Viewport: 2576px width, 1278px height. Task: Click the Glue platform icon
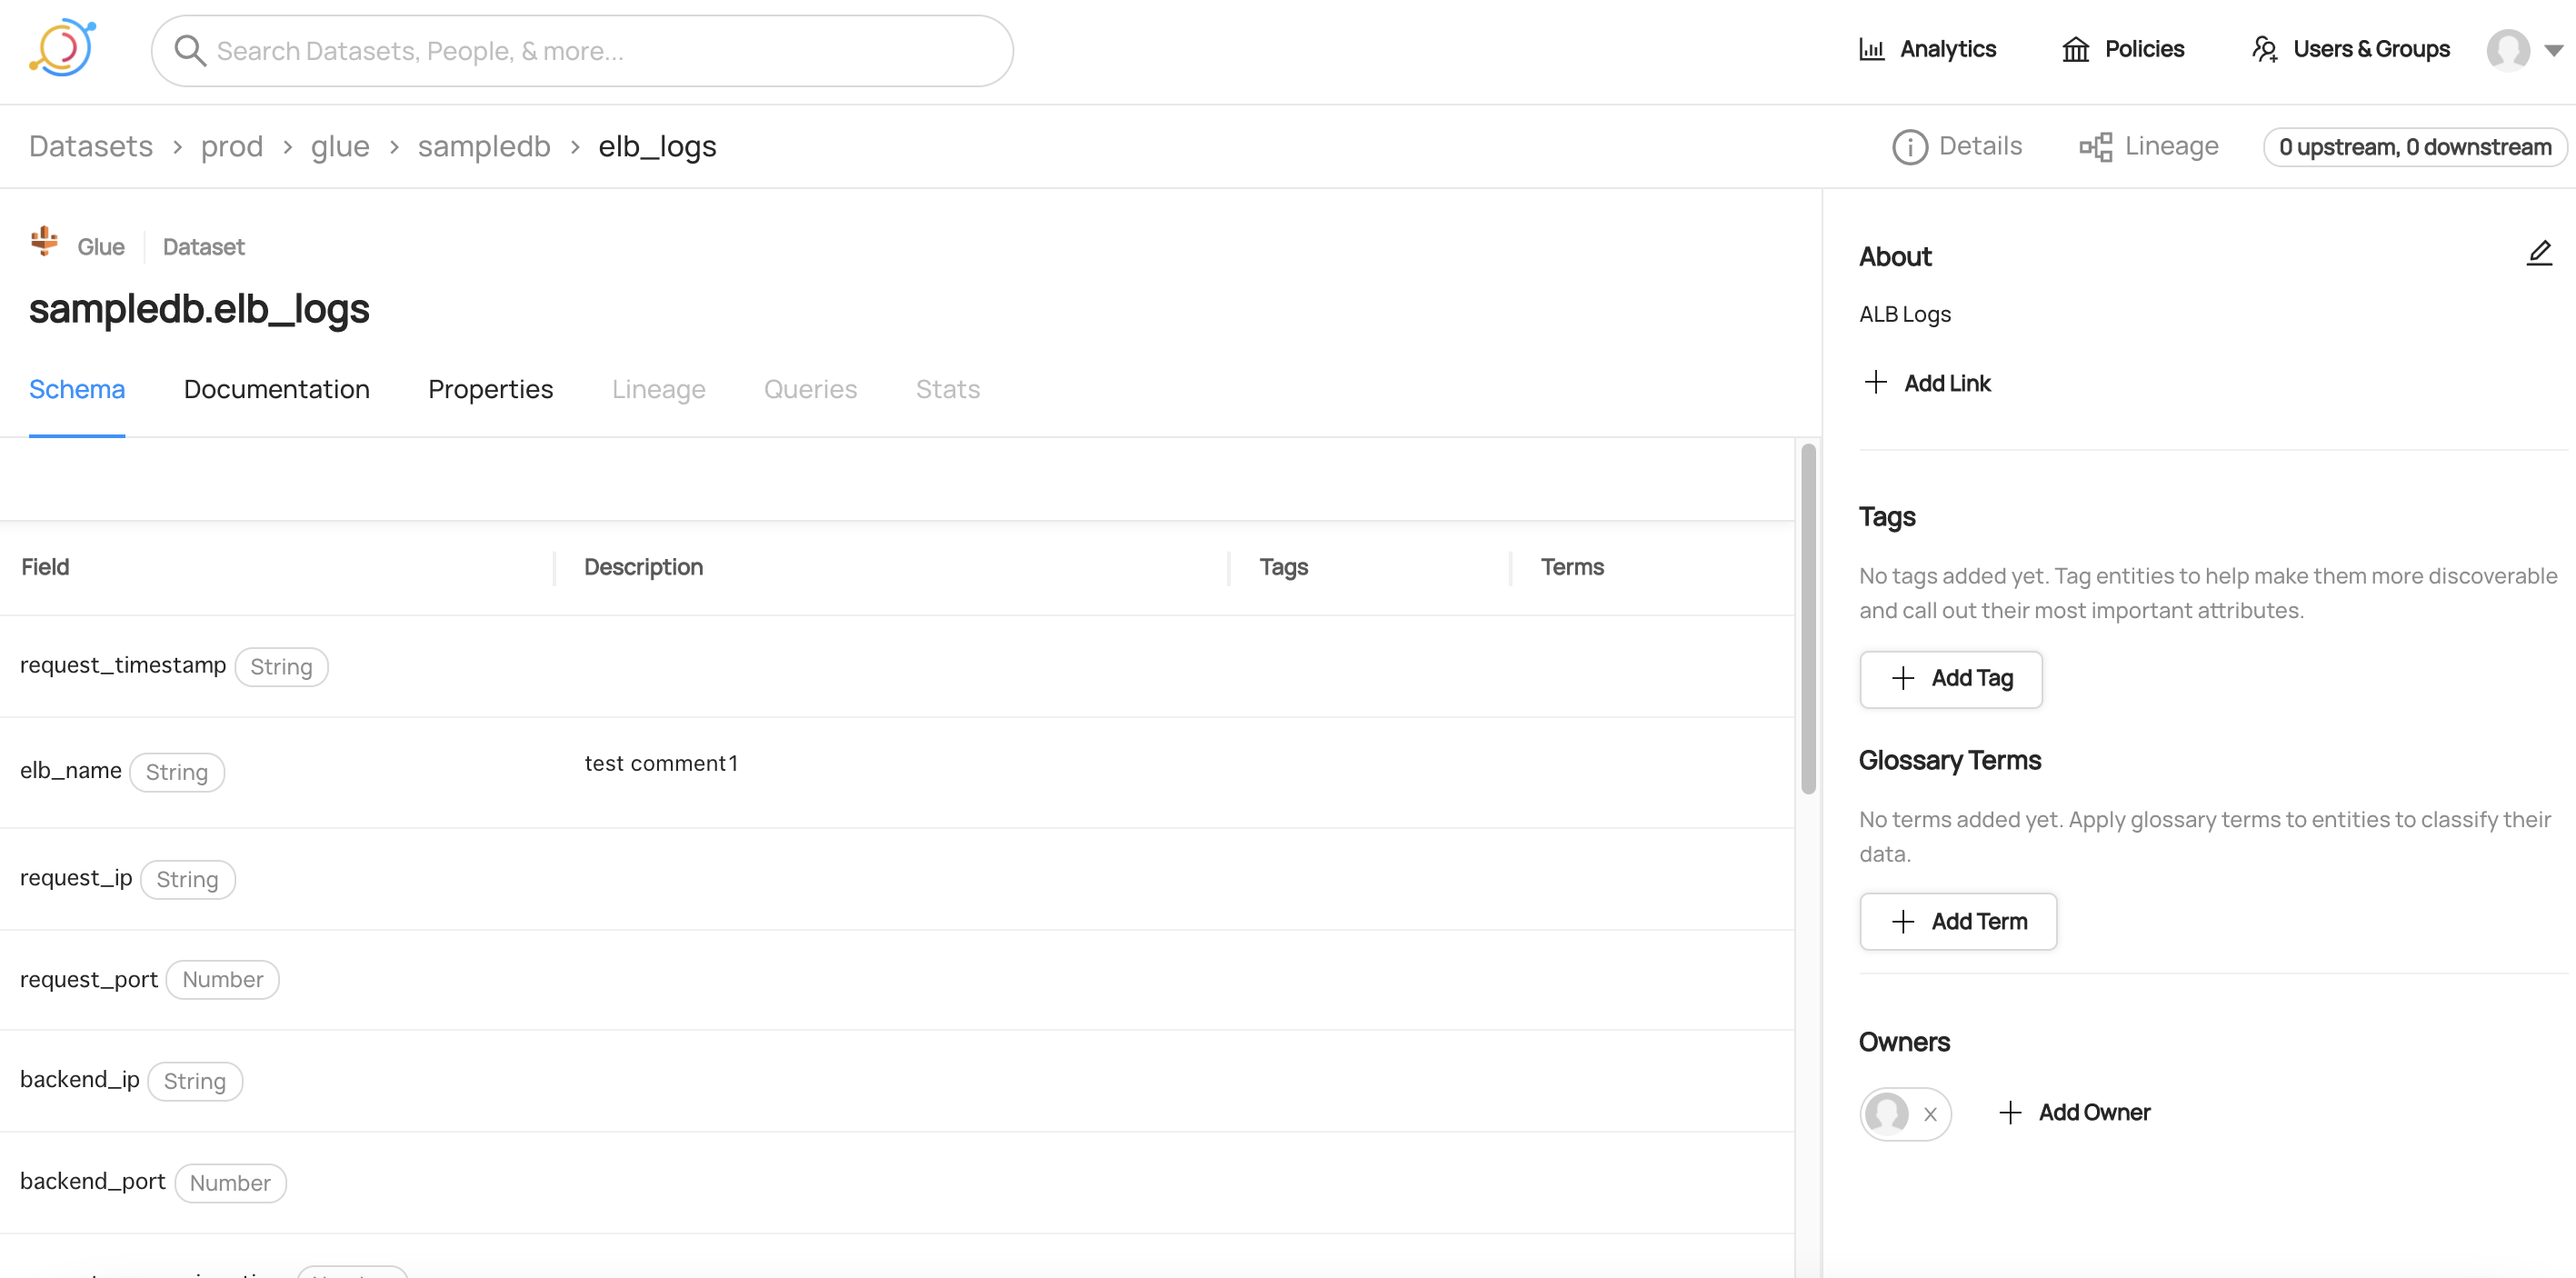tap(44, 243)
